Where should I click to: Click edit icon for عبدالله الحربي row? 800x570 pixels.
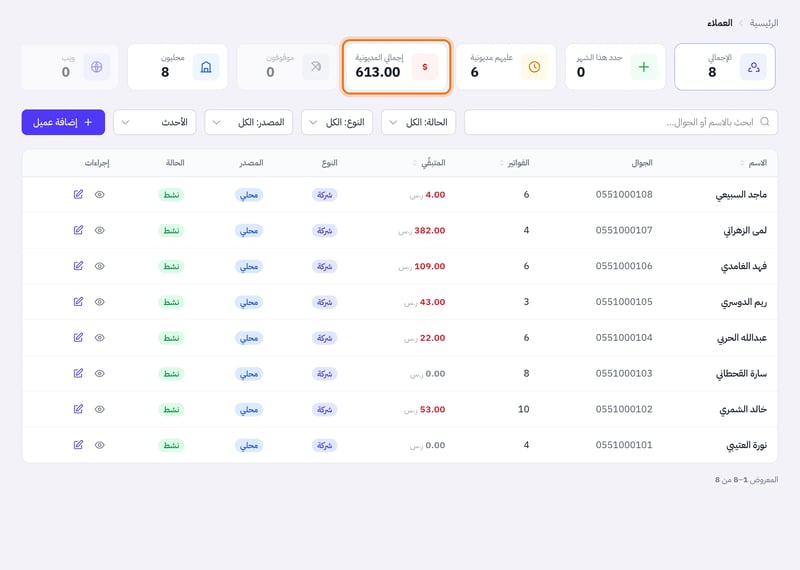click(78, 337)
